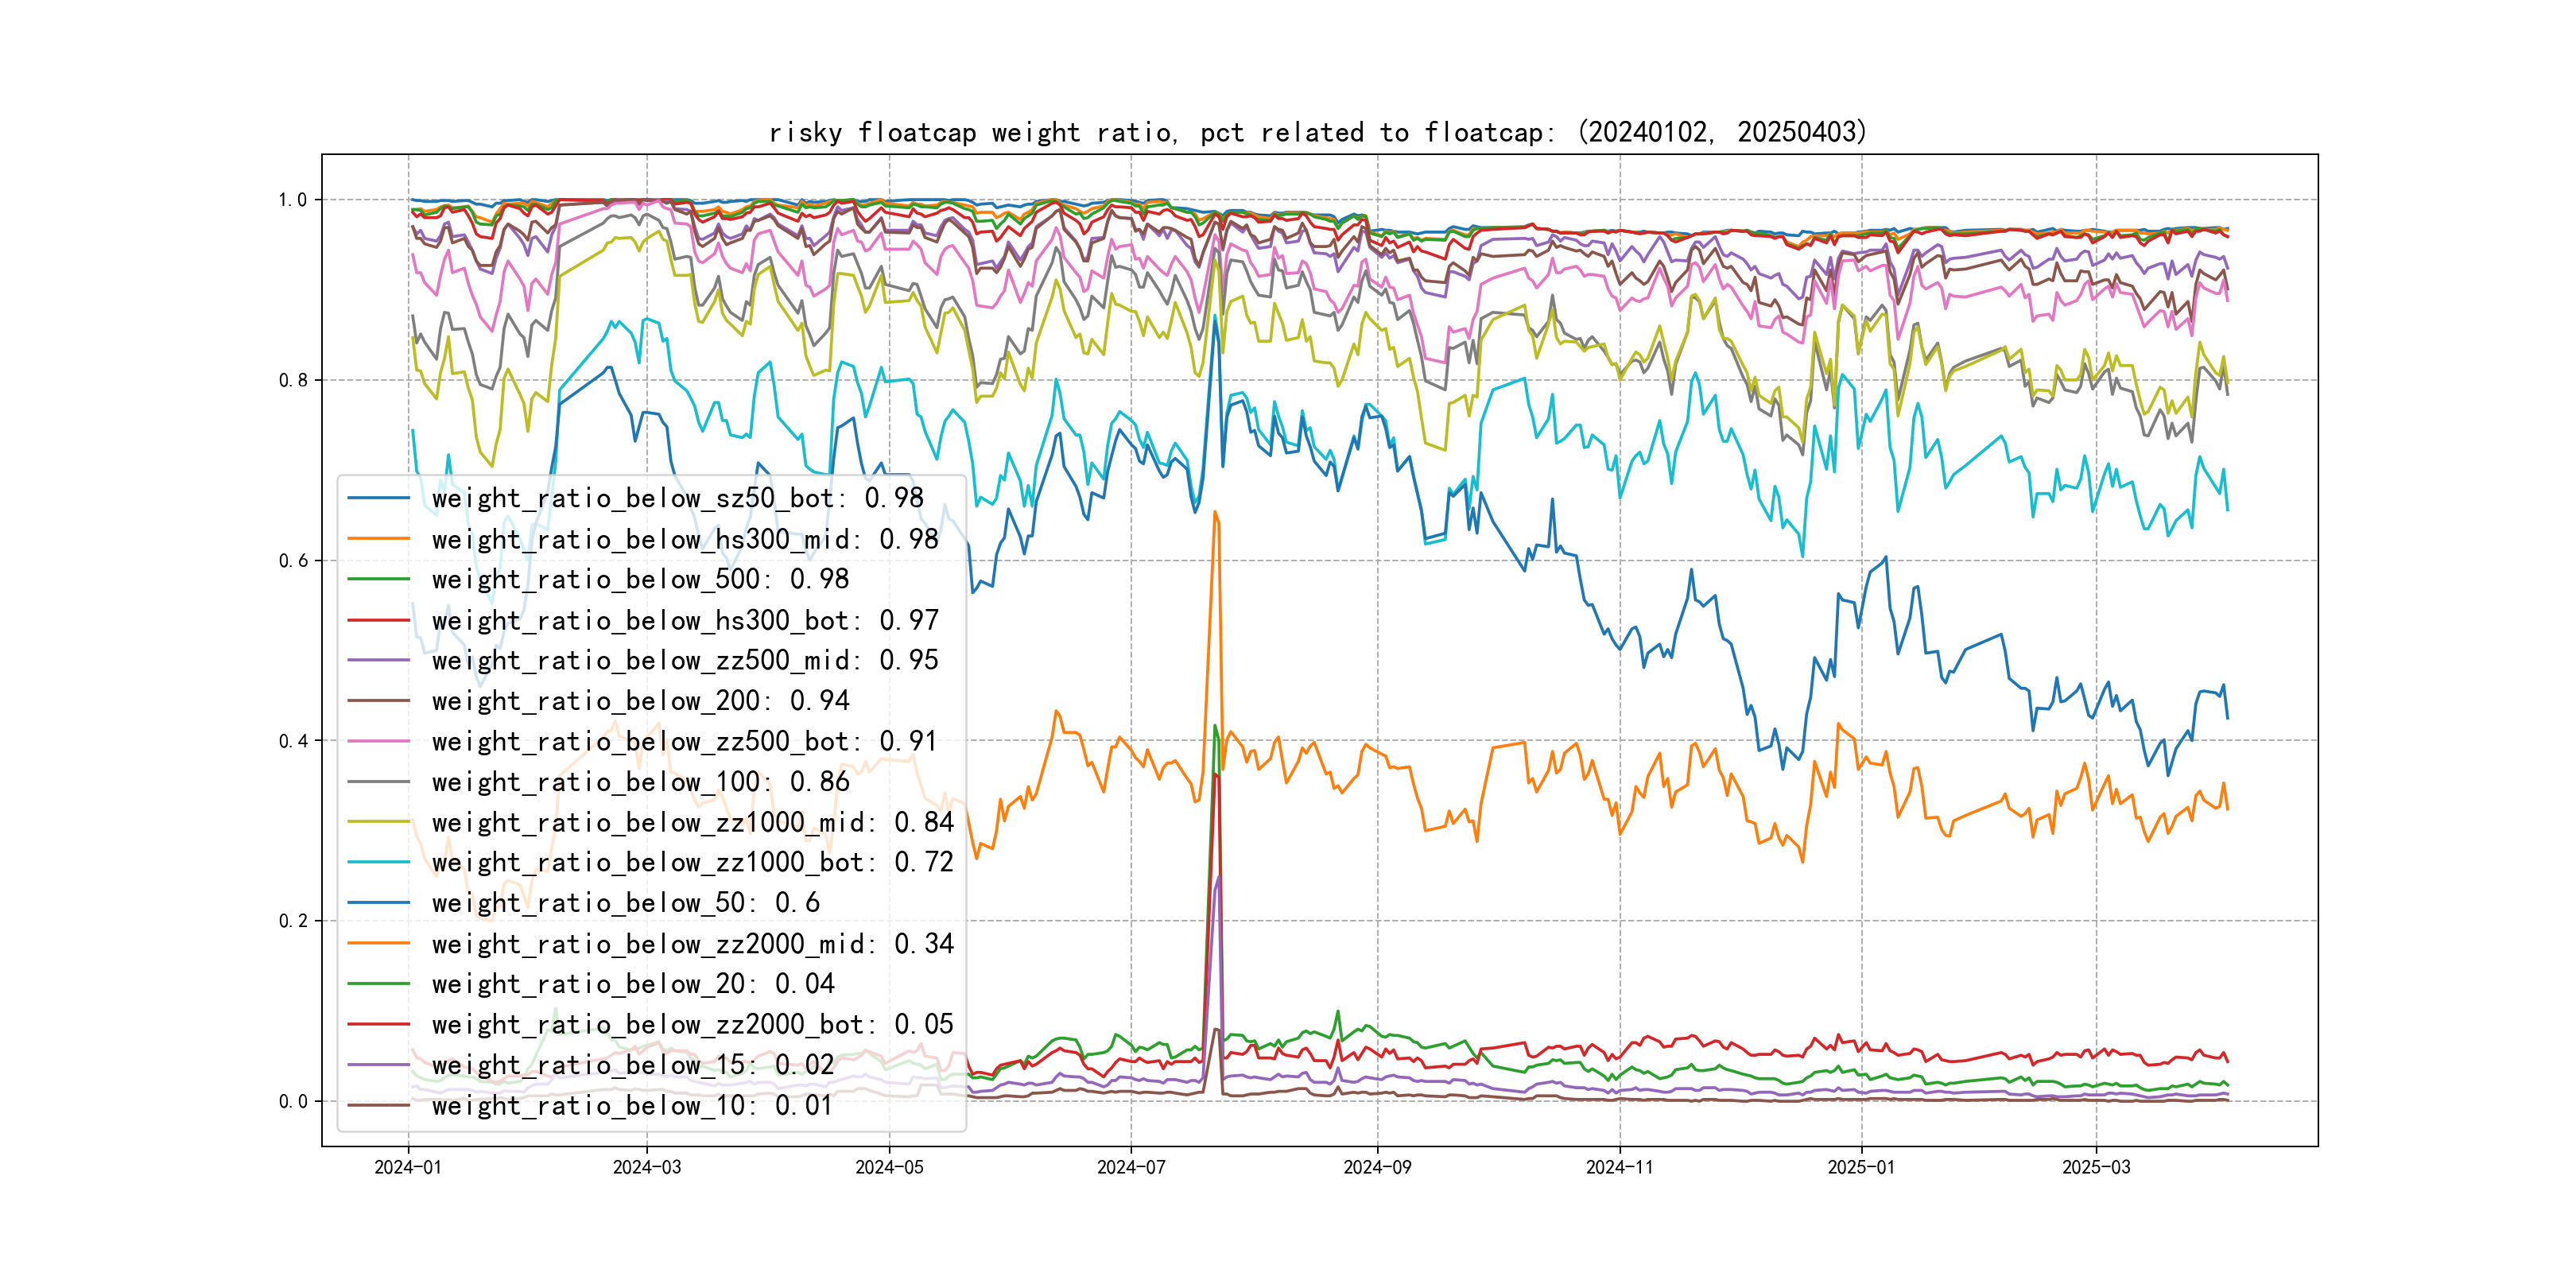Click legend entry weight_ratio_below_hs300_mid

[x=684, y=539]
